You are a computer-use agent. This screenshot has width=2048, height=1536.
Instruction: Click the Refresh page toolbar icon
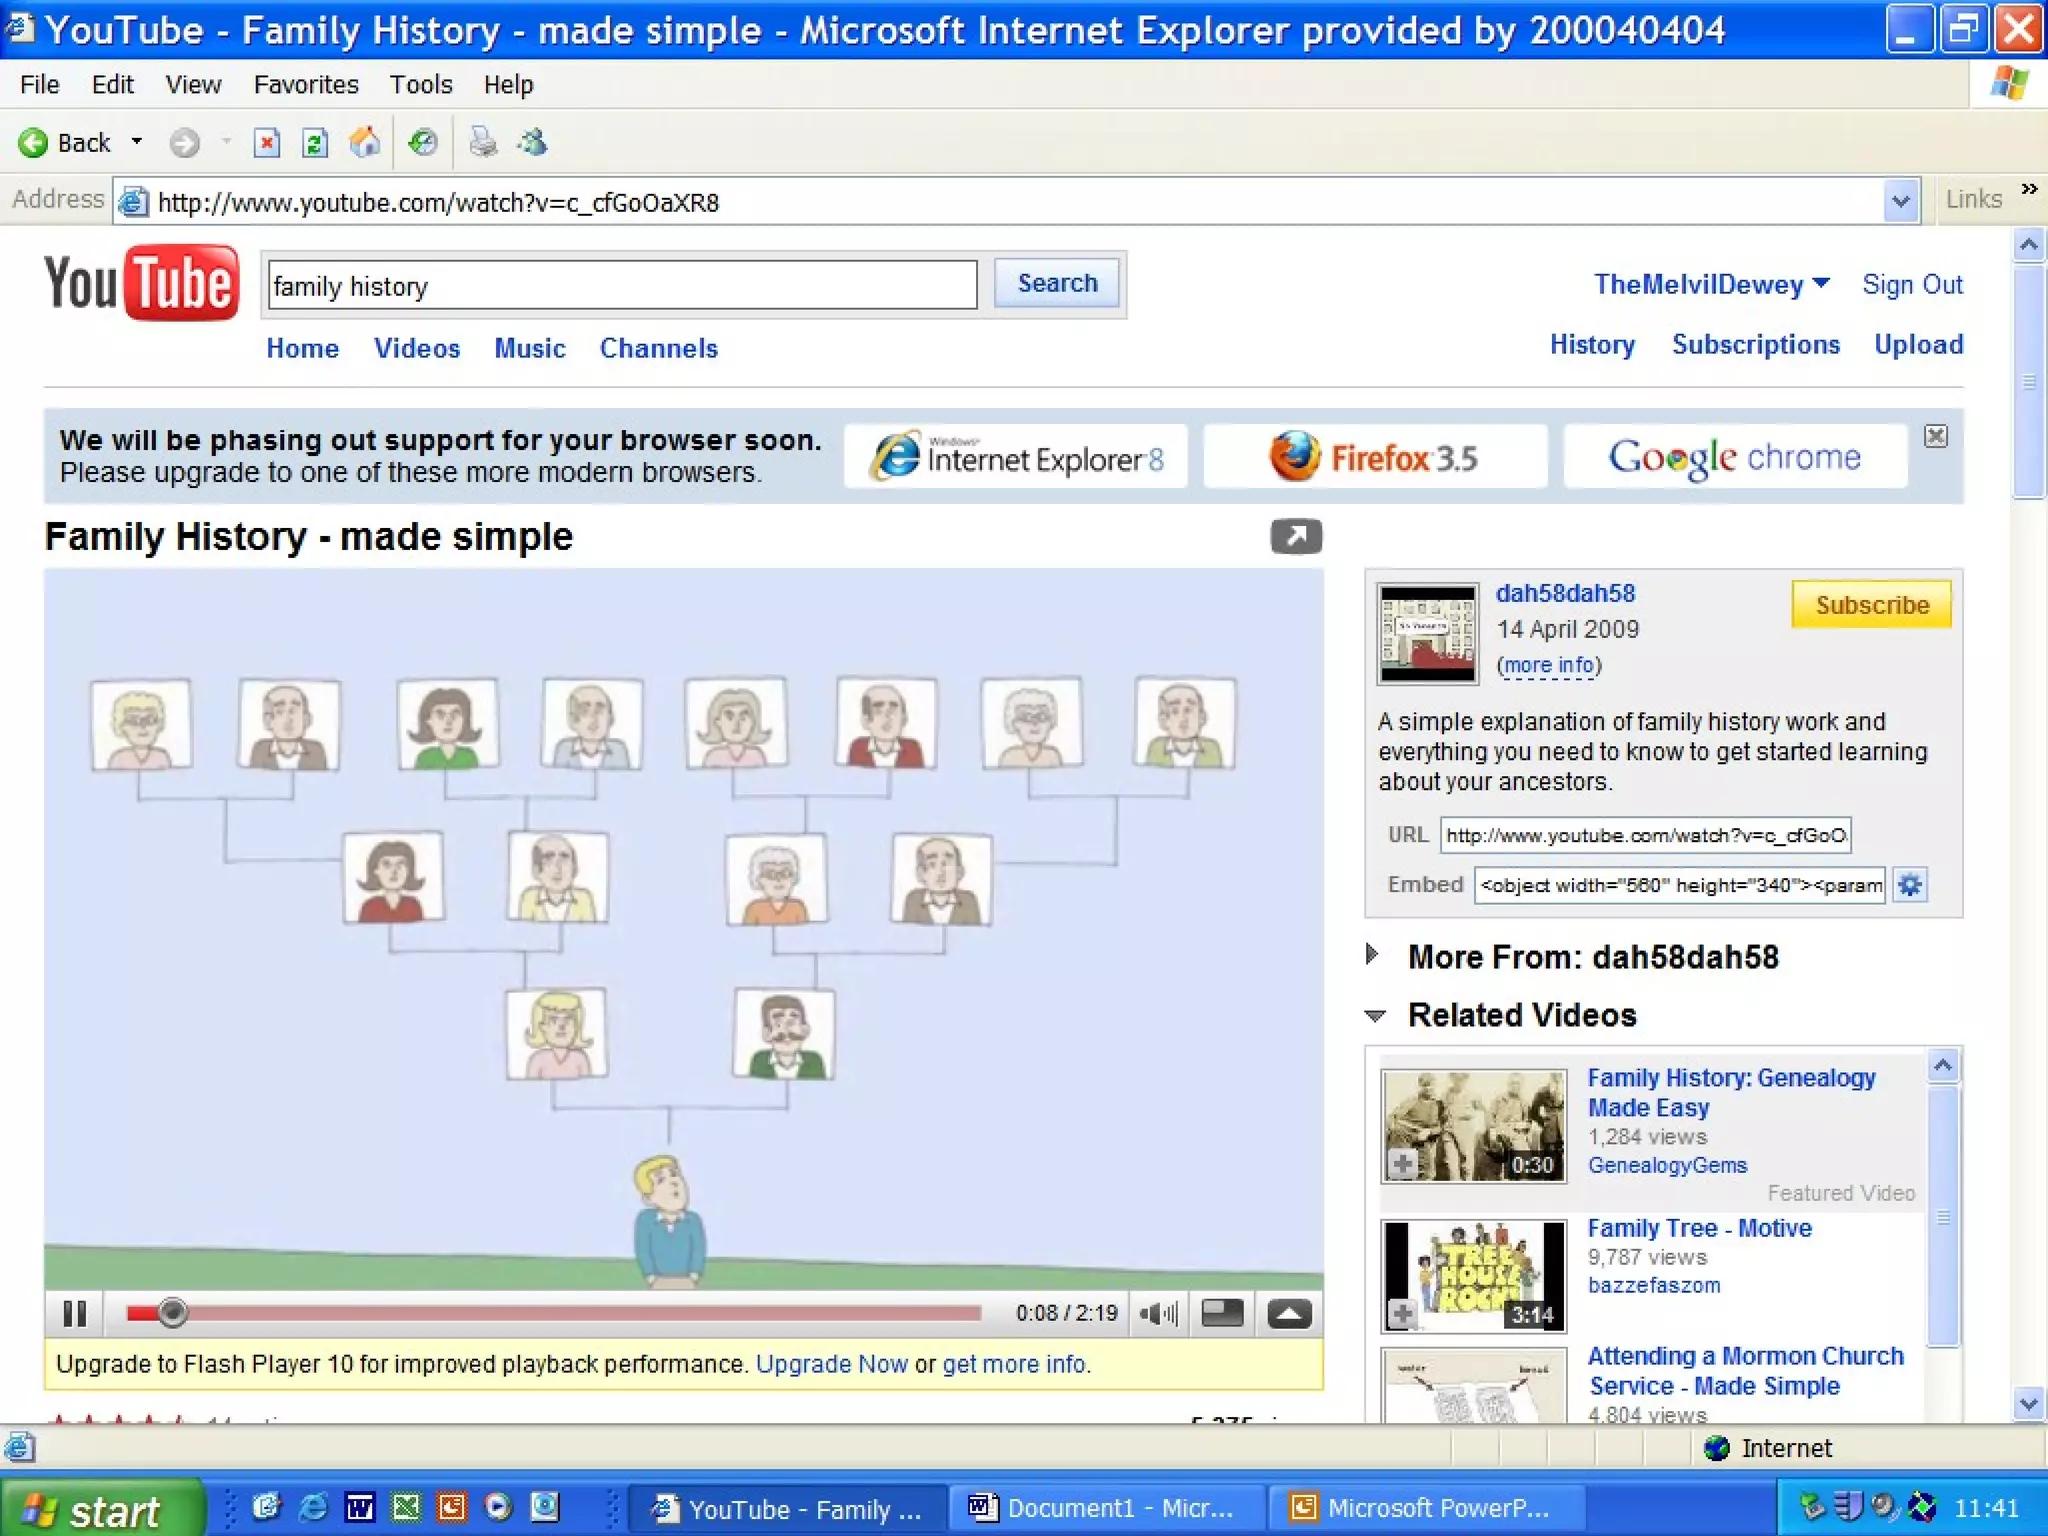click(x=315, y=143)
